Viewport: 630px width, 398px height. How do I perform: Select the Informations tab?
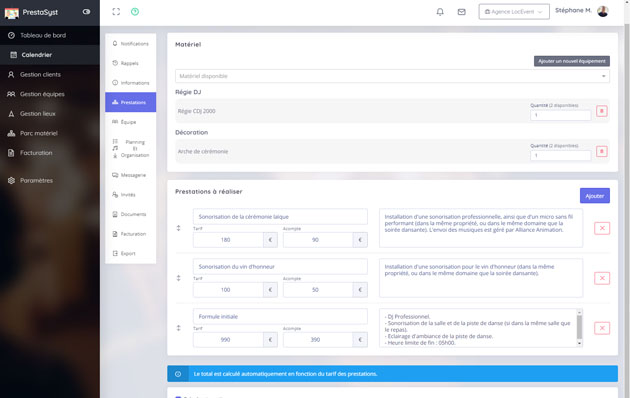click(131, 83)
